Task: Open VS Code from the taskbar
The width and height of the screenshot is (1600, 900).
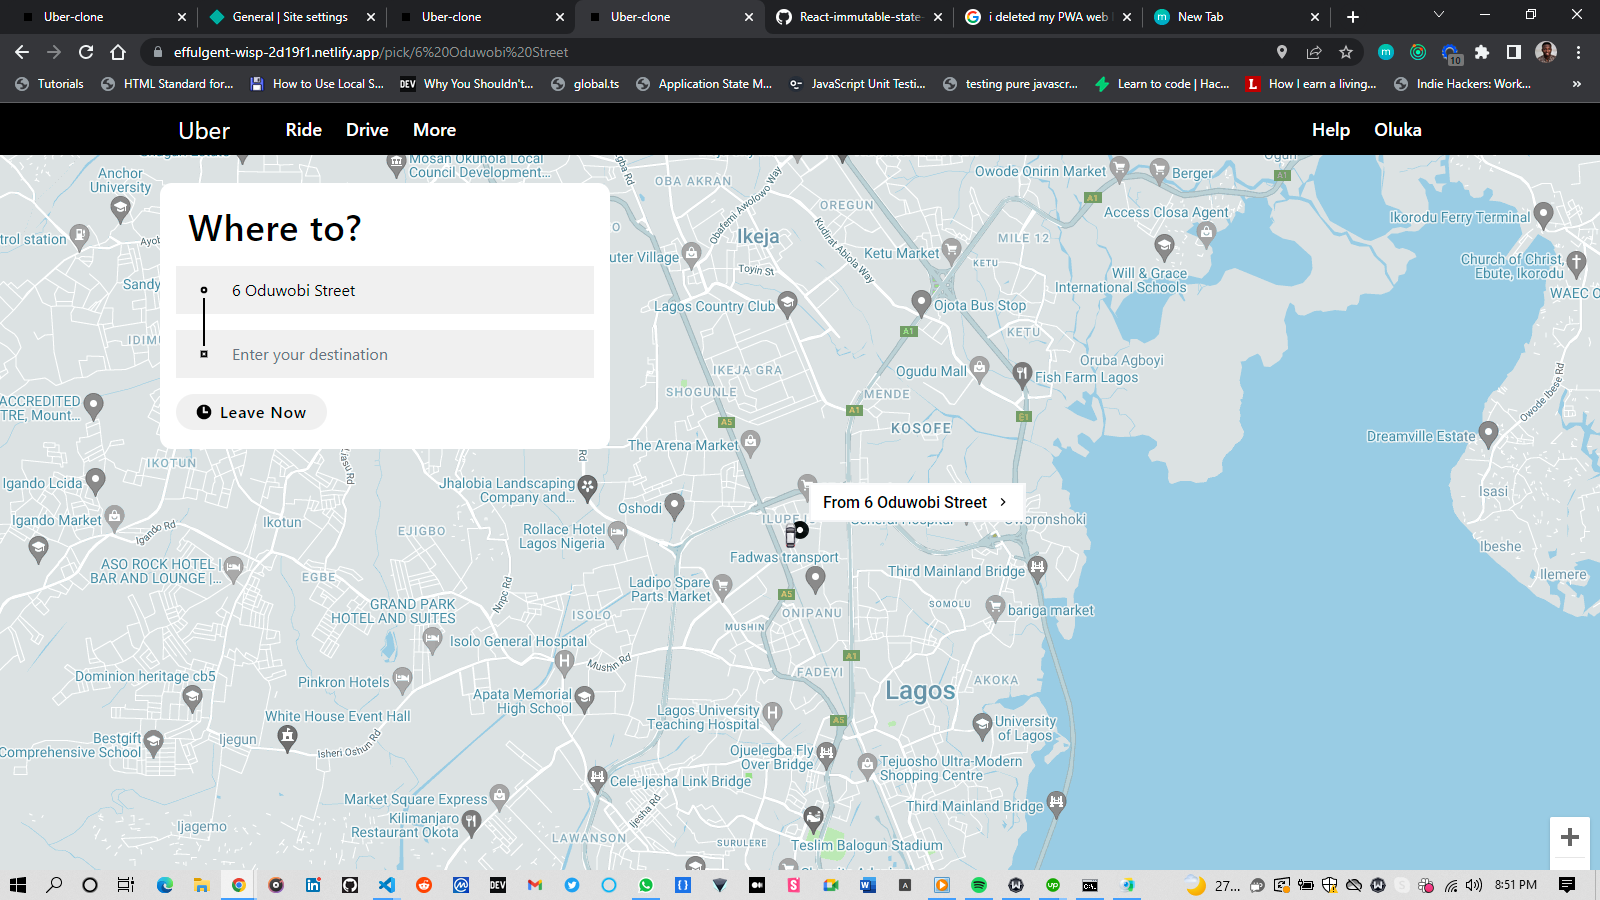Action: click(387, 885)
